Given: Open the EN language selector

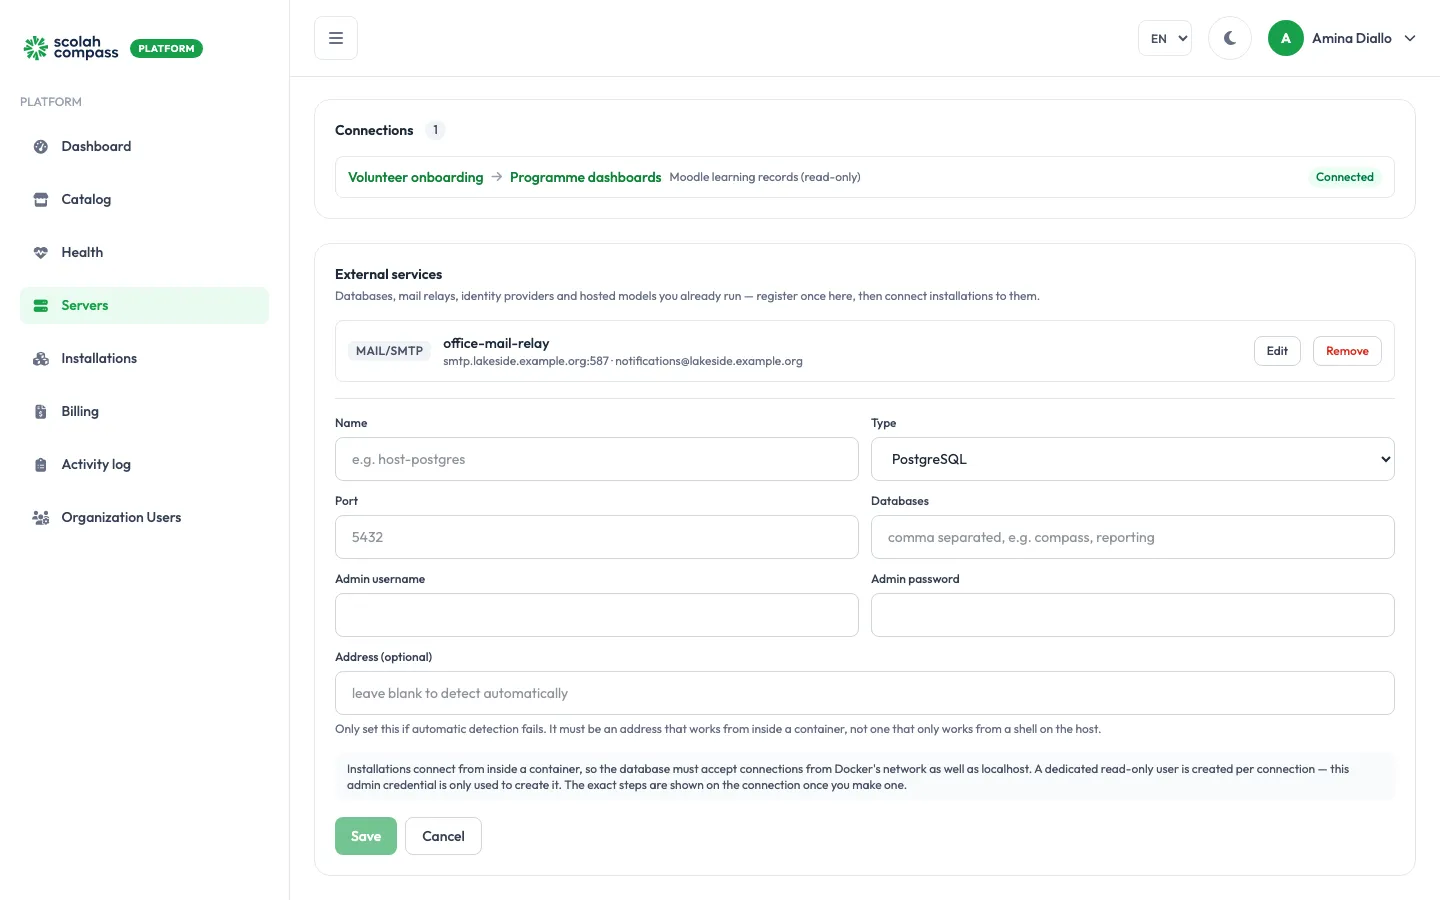Looking at the screenshot, I should pos(1165,38).
